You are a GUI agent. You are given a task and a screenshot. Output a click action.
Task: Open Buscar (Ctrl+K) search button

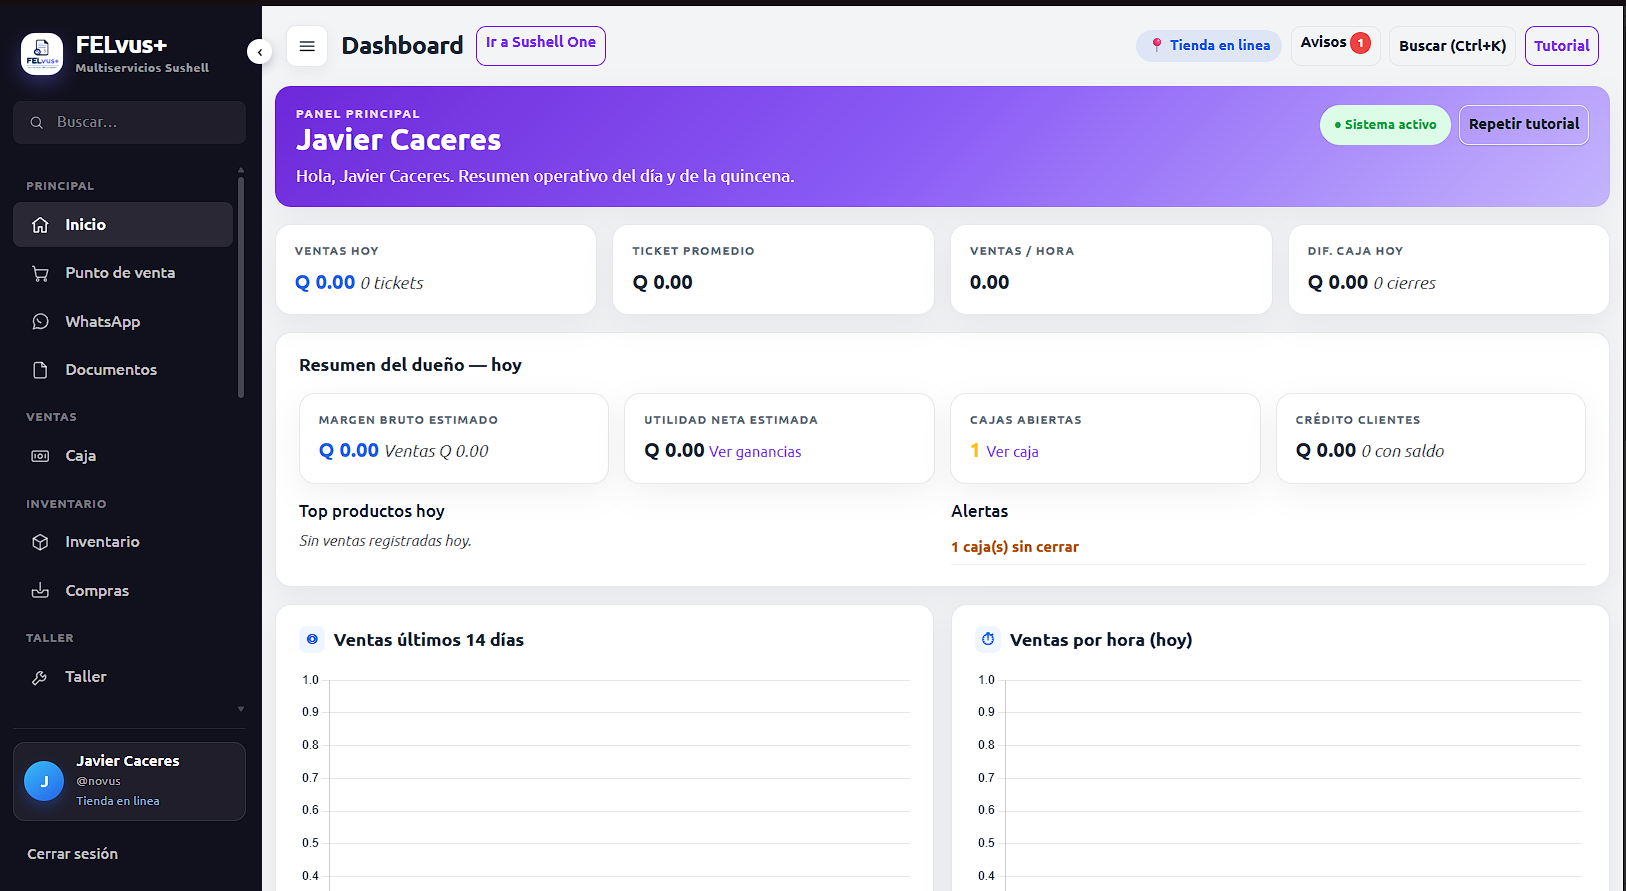point(1452,46)
